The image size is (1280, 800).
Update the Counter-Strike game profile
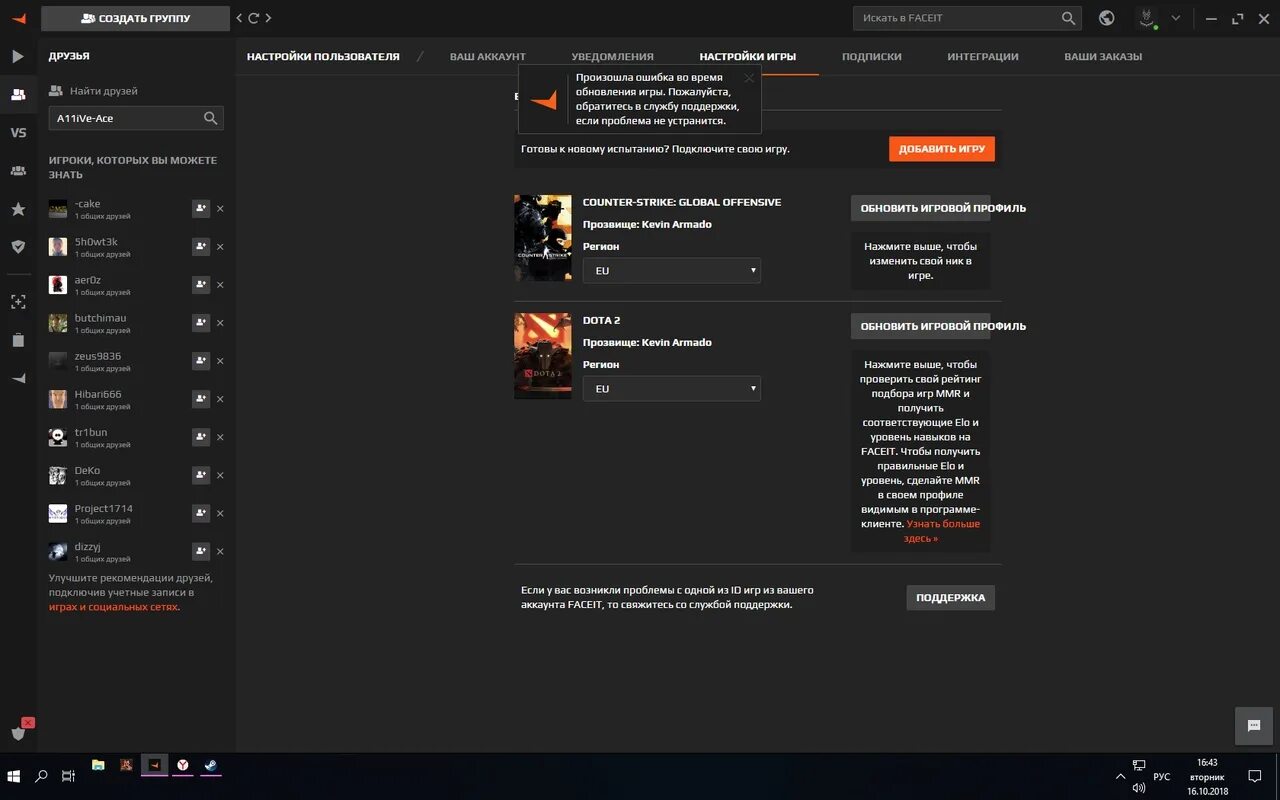click(x=921, y=208)
